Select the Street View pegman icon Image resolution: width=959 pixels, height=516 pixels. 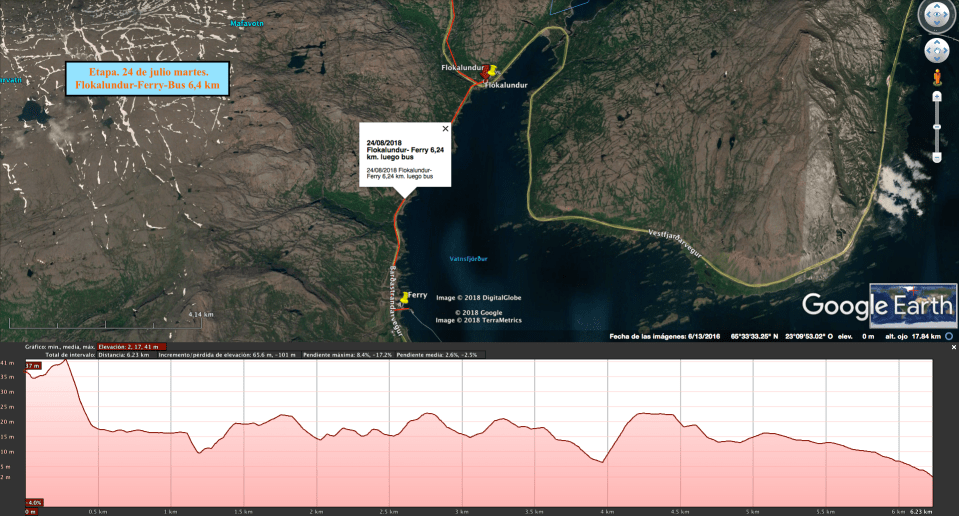[937, 76]
